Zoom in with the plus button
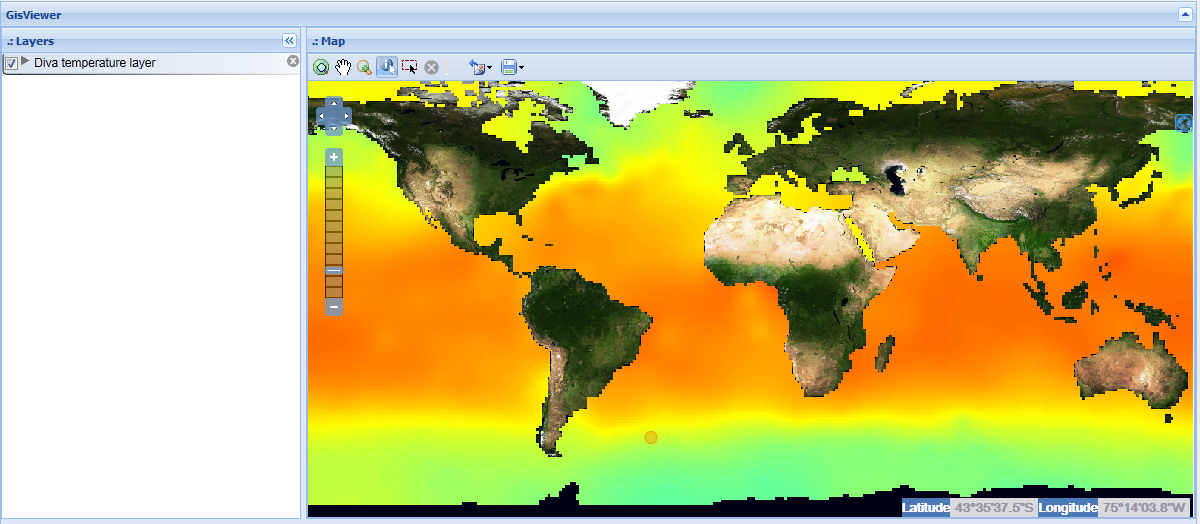 334,156
